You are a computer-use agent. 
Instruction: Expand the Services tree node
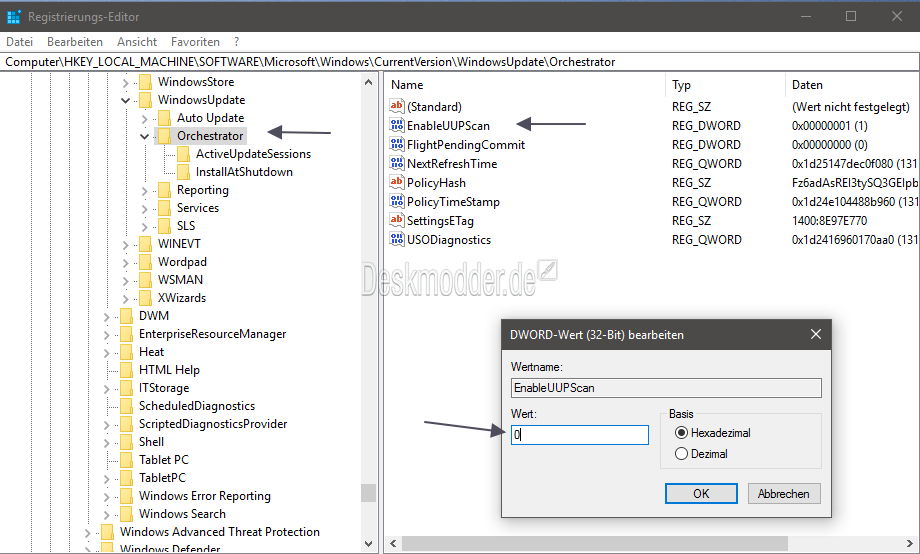click(x=144, y=208)
